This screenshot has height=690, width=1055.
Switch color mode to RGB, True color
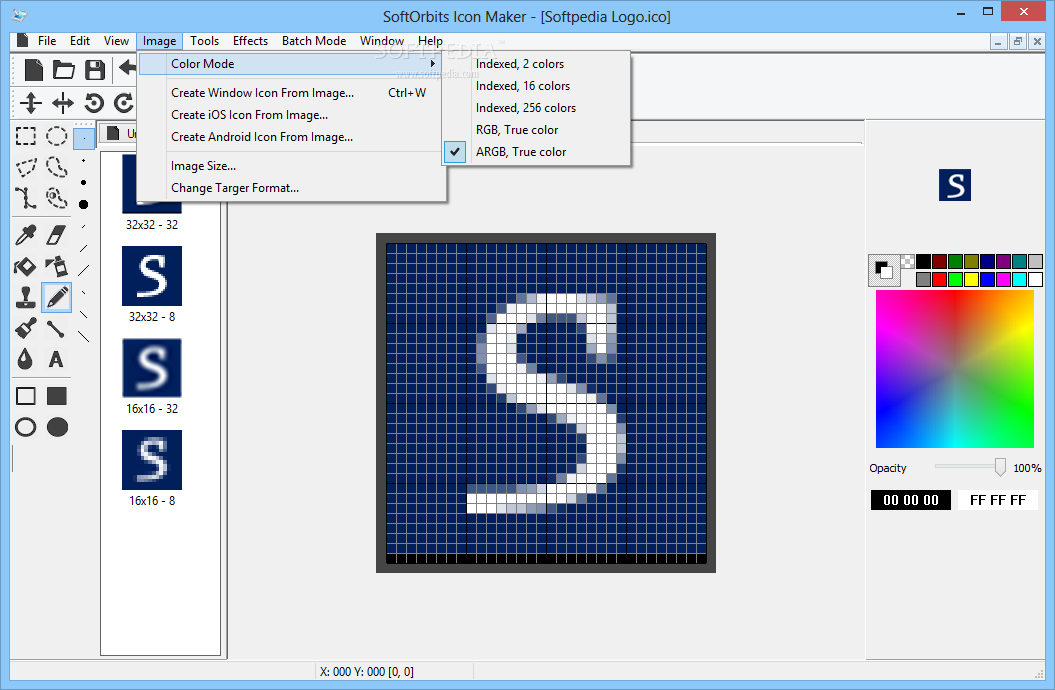tap(517, 129)
